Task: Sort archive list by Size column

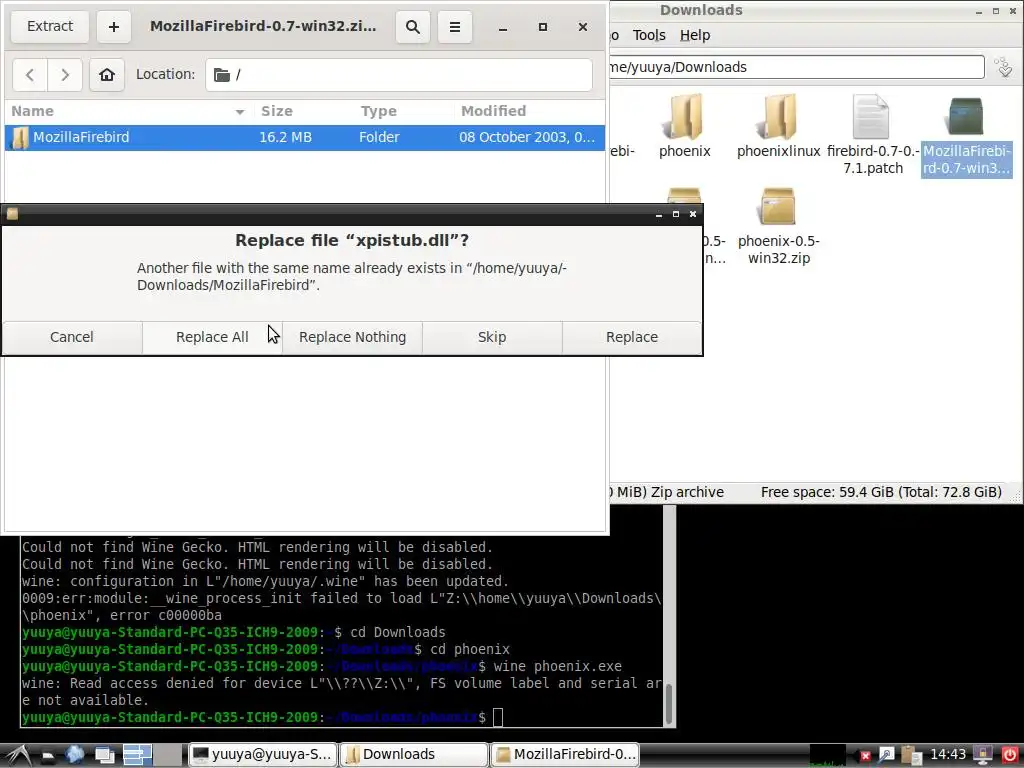Action: [303, 111]
